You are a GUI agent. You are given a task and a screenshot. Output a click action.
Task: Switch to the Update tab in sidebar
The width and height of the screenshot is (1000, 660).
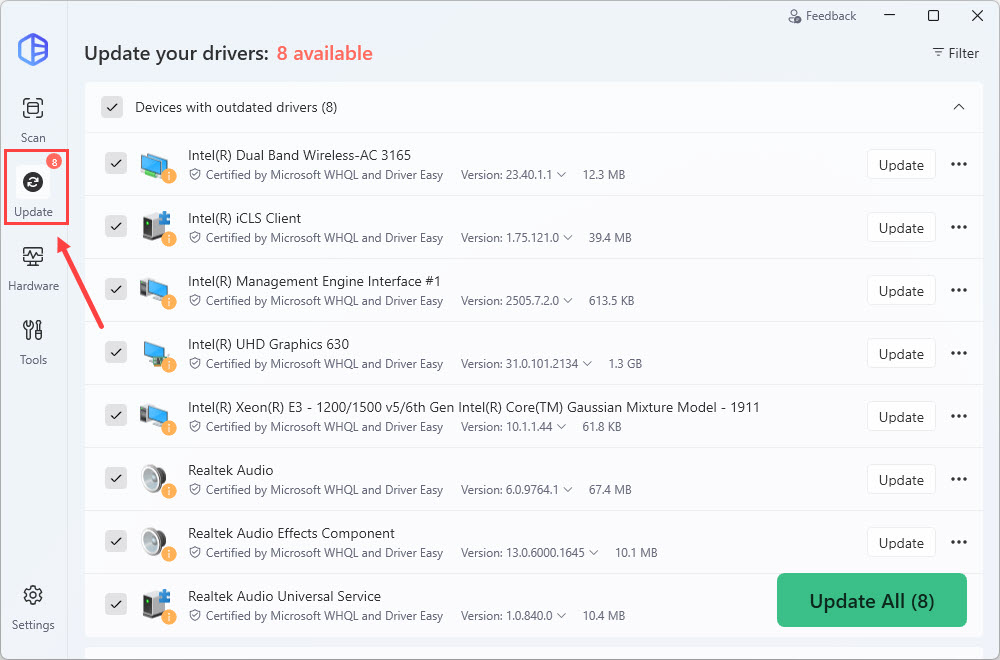tap(33, 190)
